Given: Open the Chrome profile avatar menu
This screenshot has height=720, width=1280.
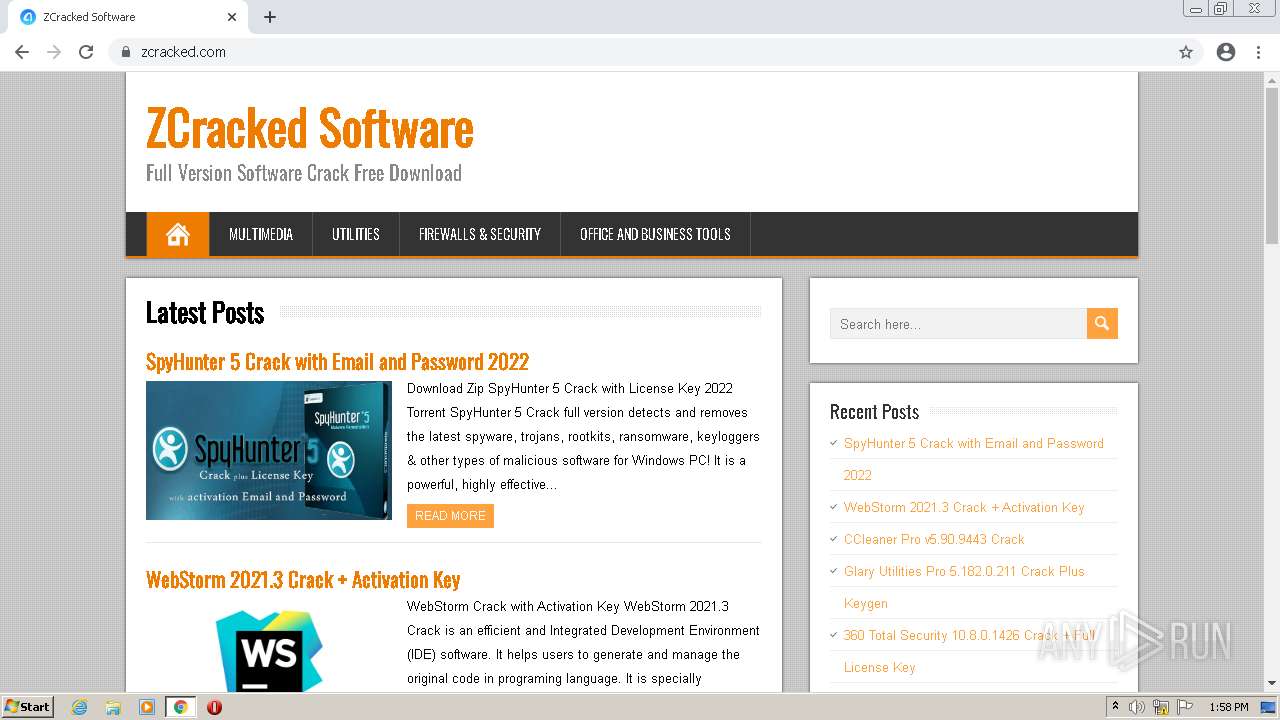Looking at the screenshot, I should pos(1226,52).
